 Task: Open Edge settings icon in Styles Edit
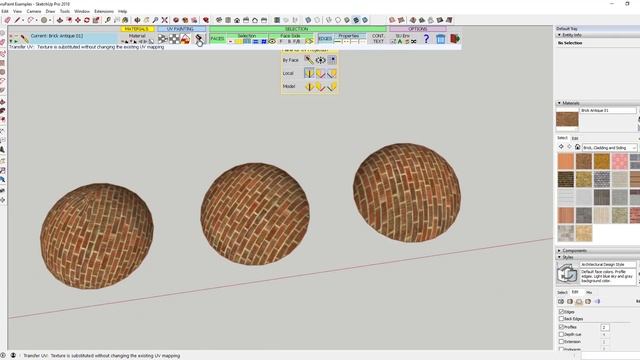[561, 302]
